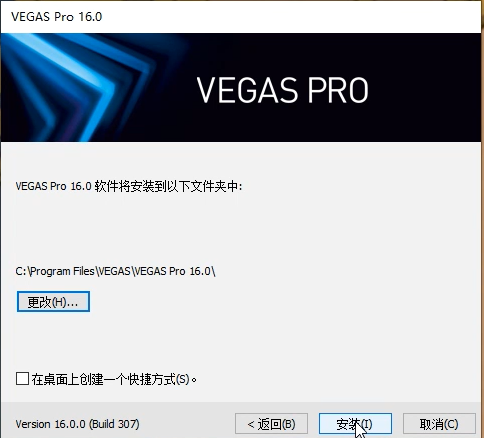Viewport: 484px width, 438px height.
Task: Cancel setup using the 取消(C) button
Action: click(439, 424)
